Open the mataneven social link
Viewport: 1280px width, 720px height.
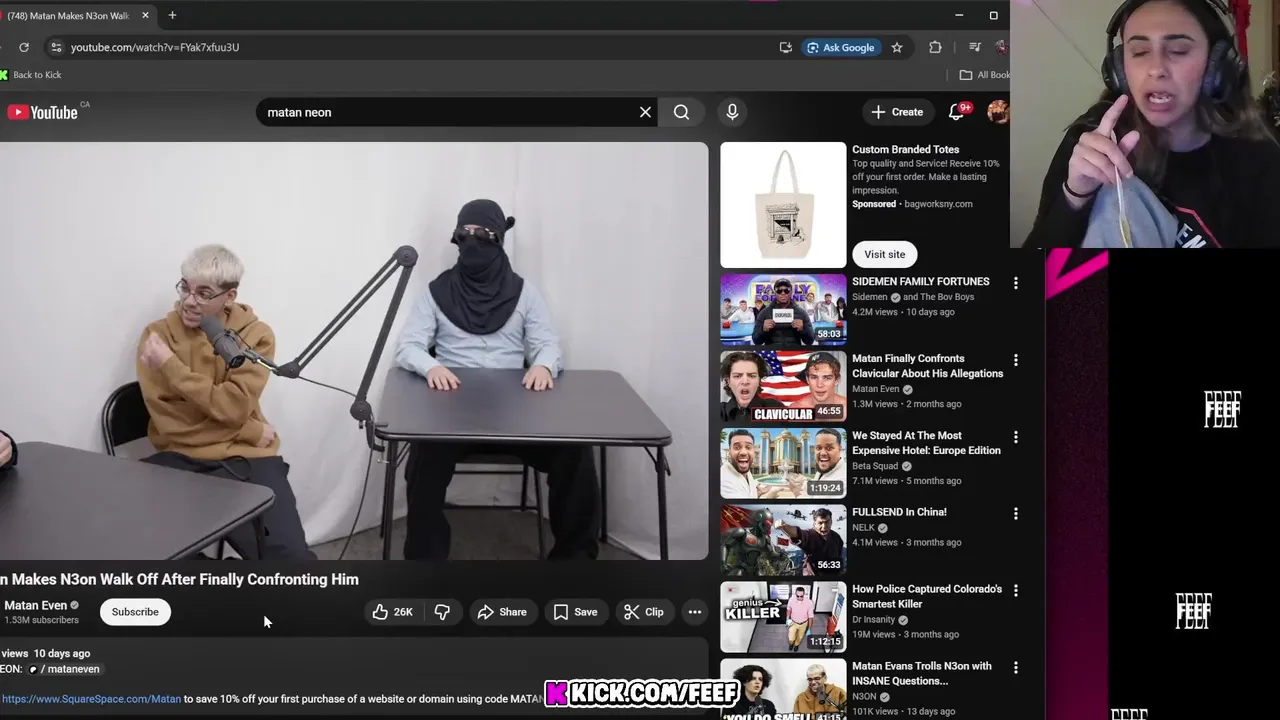(64, 669)
